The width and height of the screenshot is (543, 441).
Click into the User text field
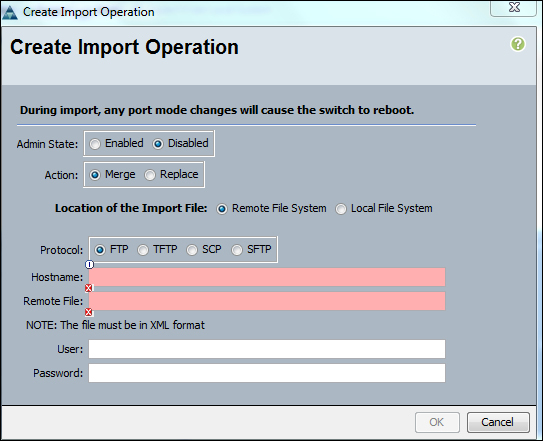click(x=267, y=349)
